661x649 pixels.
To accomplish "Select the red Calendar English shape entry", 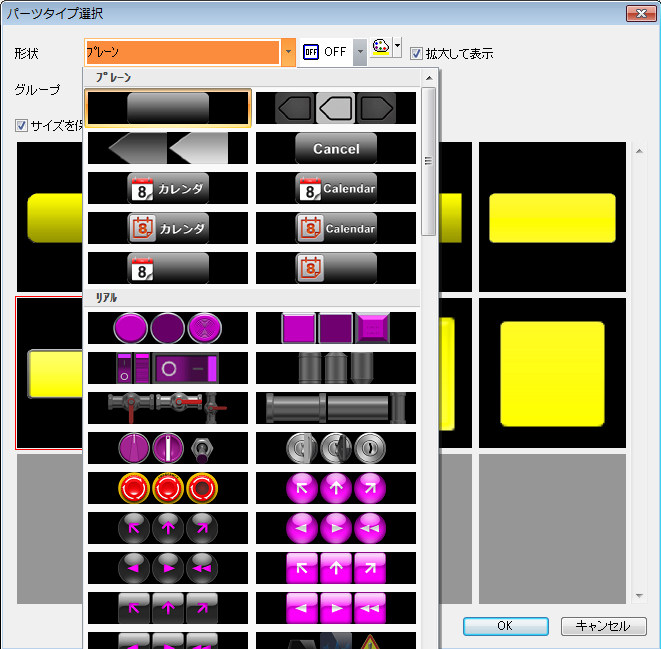I will (336, 188).
